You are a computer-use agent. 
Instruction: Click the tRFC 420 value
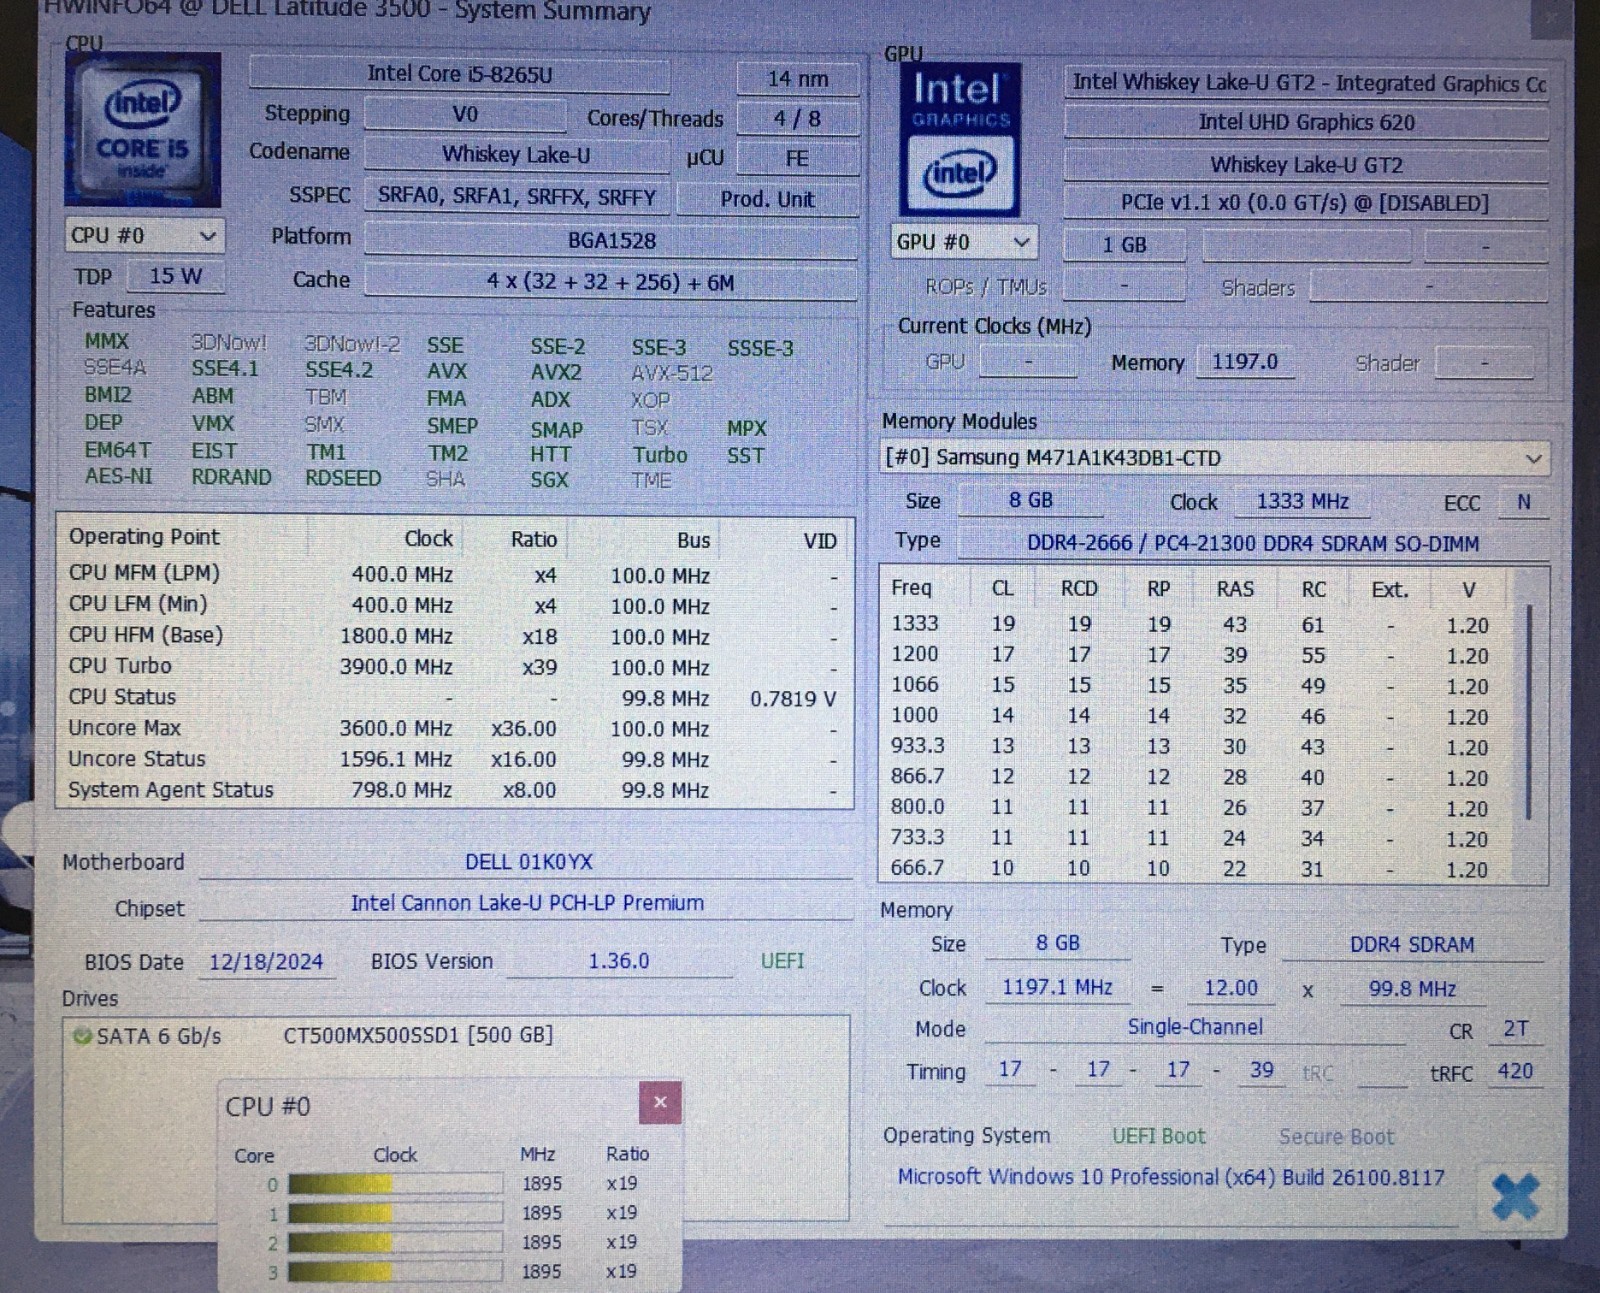click(1515, 1071)
